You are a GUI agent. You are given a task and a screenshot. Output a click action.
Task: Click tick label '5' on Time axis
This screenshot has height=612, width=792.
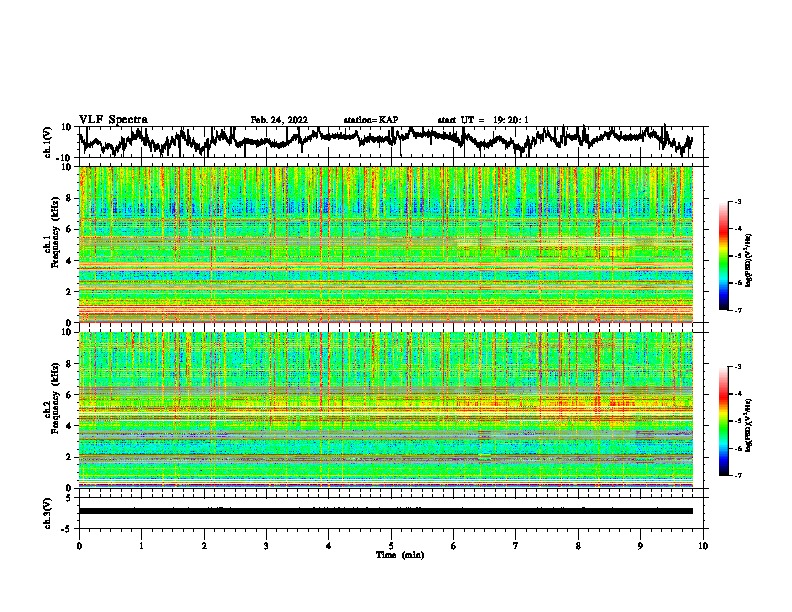coord(391,546)
